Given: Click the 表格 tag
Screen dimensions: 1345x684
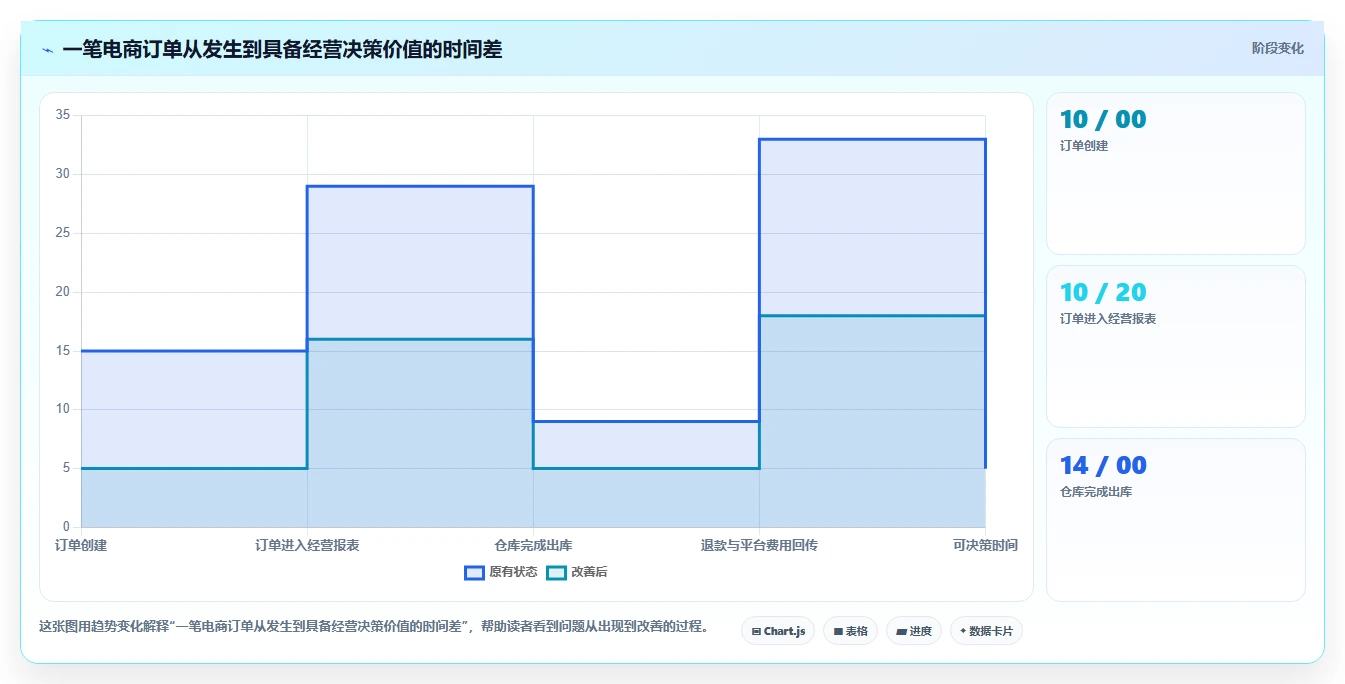Looking at the screenshot, I should pos(850,631).
